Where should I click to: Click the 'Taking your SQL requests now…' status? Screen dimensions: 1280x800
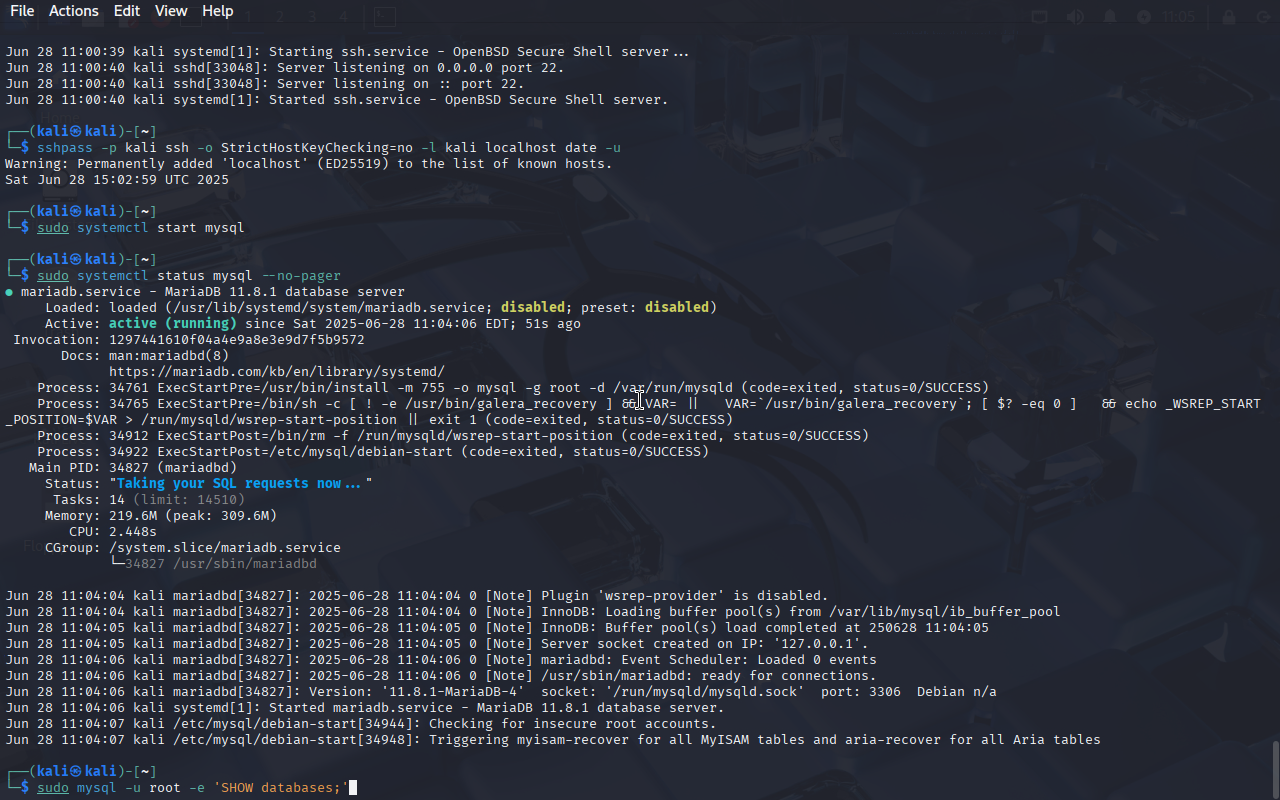[x=241, y=484]
